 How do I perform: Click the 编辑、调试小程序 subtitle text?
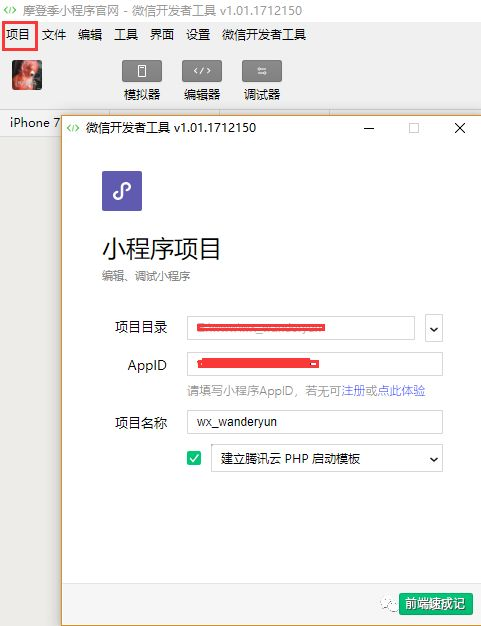(x=146, y=276)
